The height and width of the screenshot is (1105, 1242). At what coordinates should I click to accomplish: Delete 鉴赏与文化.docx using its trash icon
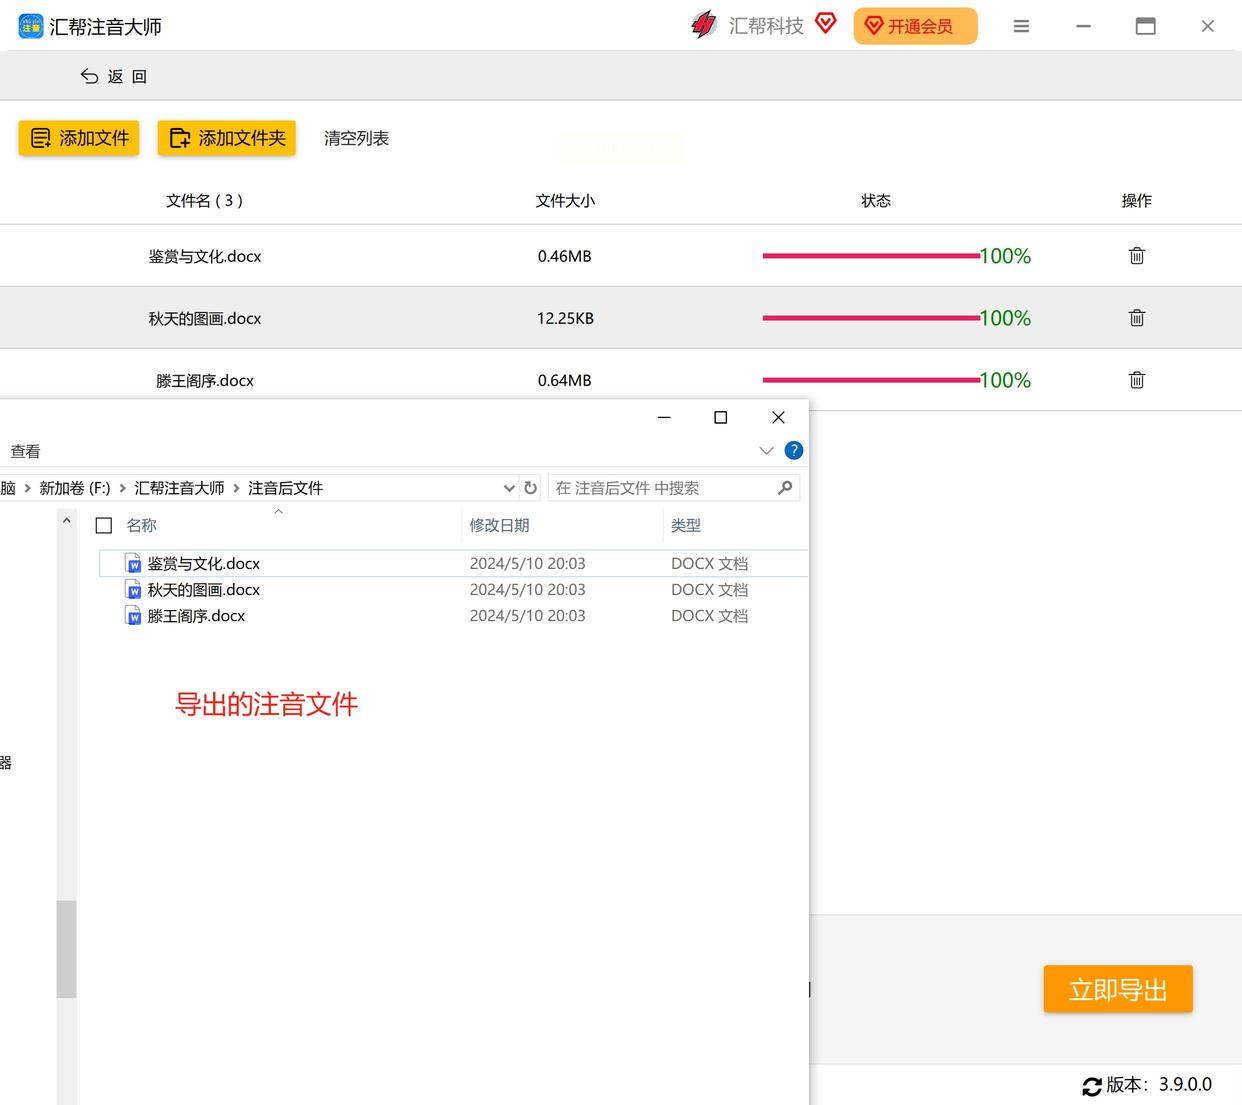pos(1136,256)
